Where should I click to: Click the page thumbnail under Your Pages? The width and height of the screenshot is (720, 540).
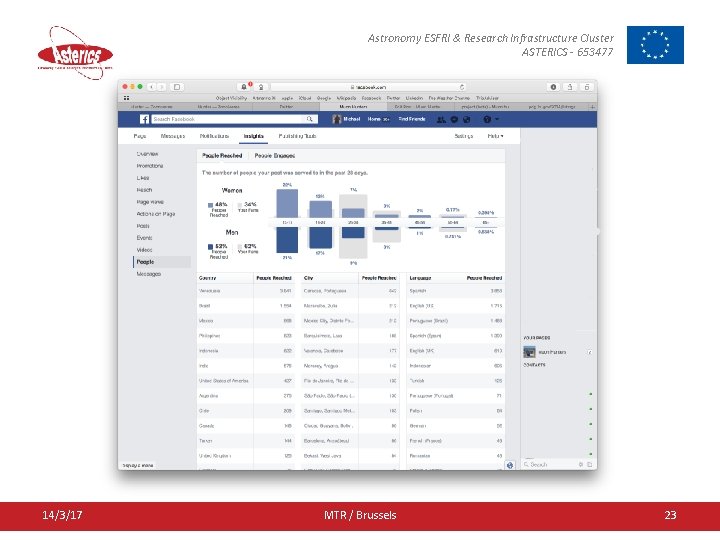[529, 352]
